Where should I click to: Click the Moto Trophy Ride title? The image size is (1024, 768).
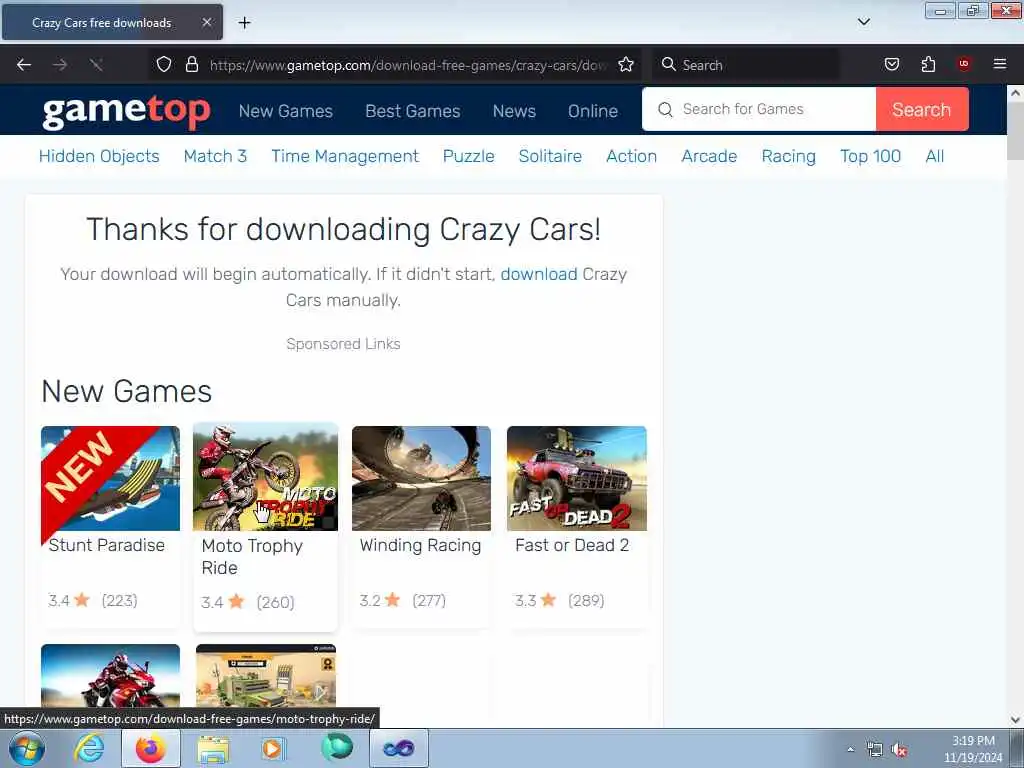point(252,556)
